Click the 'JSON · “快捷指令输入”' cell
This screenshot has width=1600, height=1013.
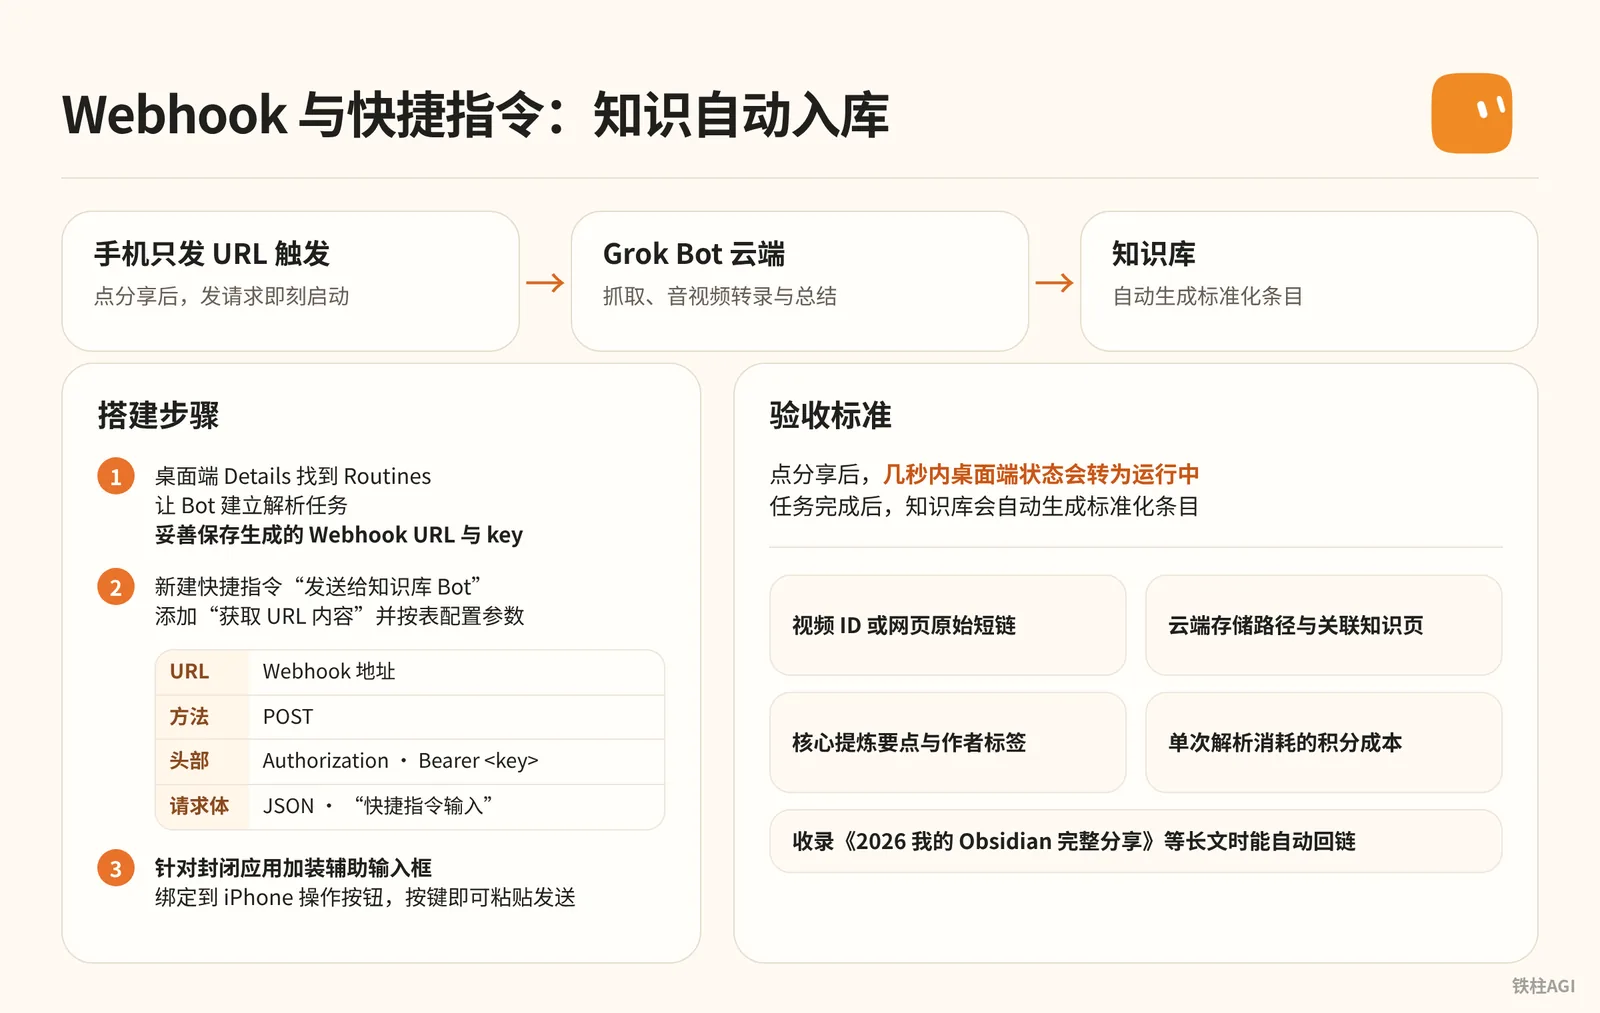click(x=456, y=806)
